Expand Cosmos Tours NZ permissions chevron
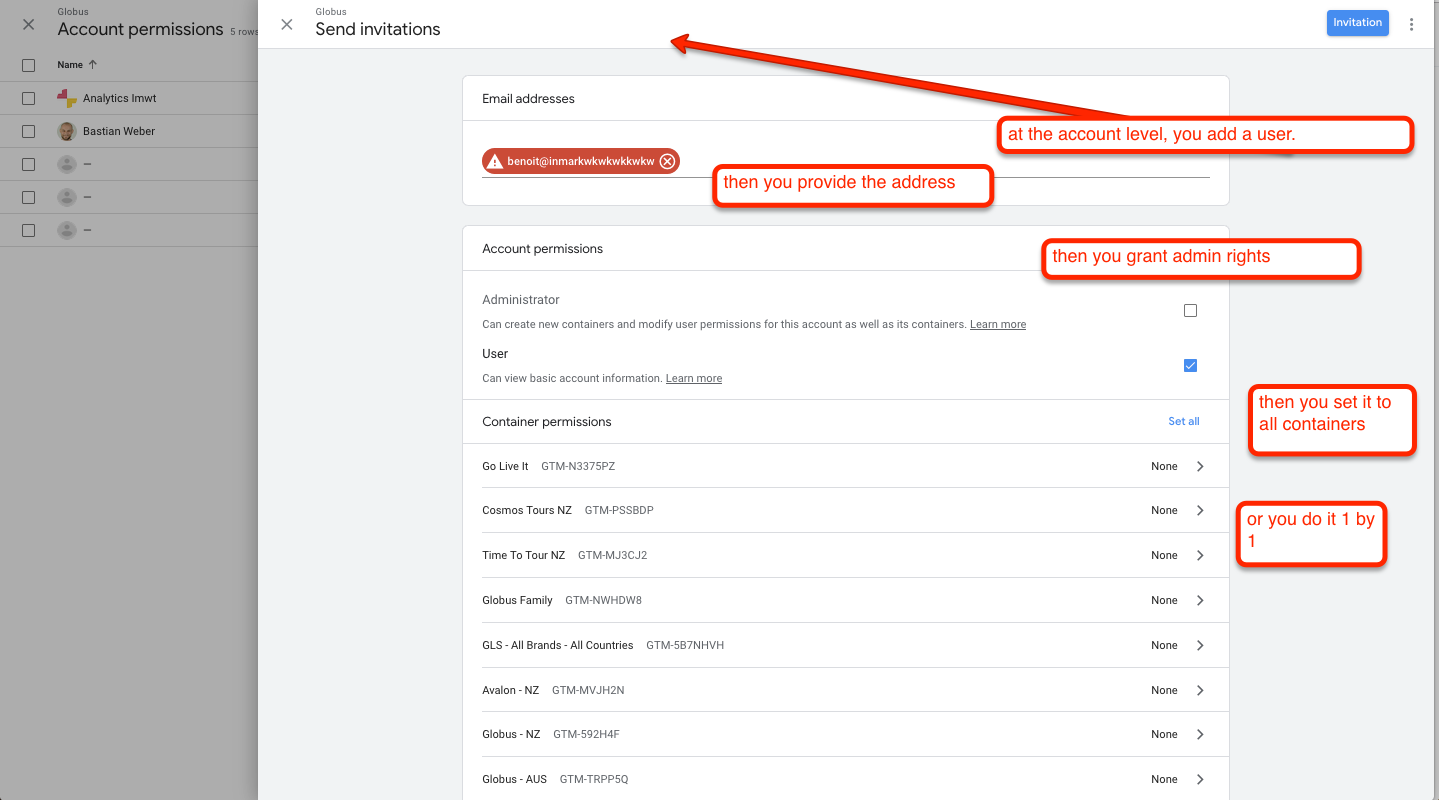 pos(1200,510)
